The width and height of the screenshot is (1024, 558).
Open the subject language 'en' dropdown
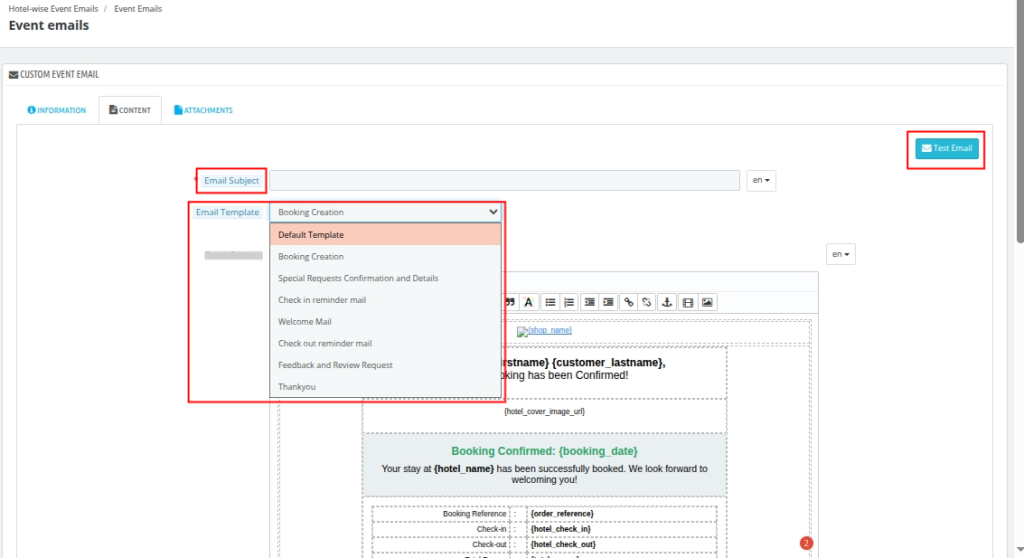(761, 180)
